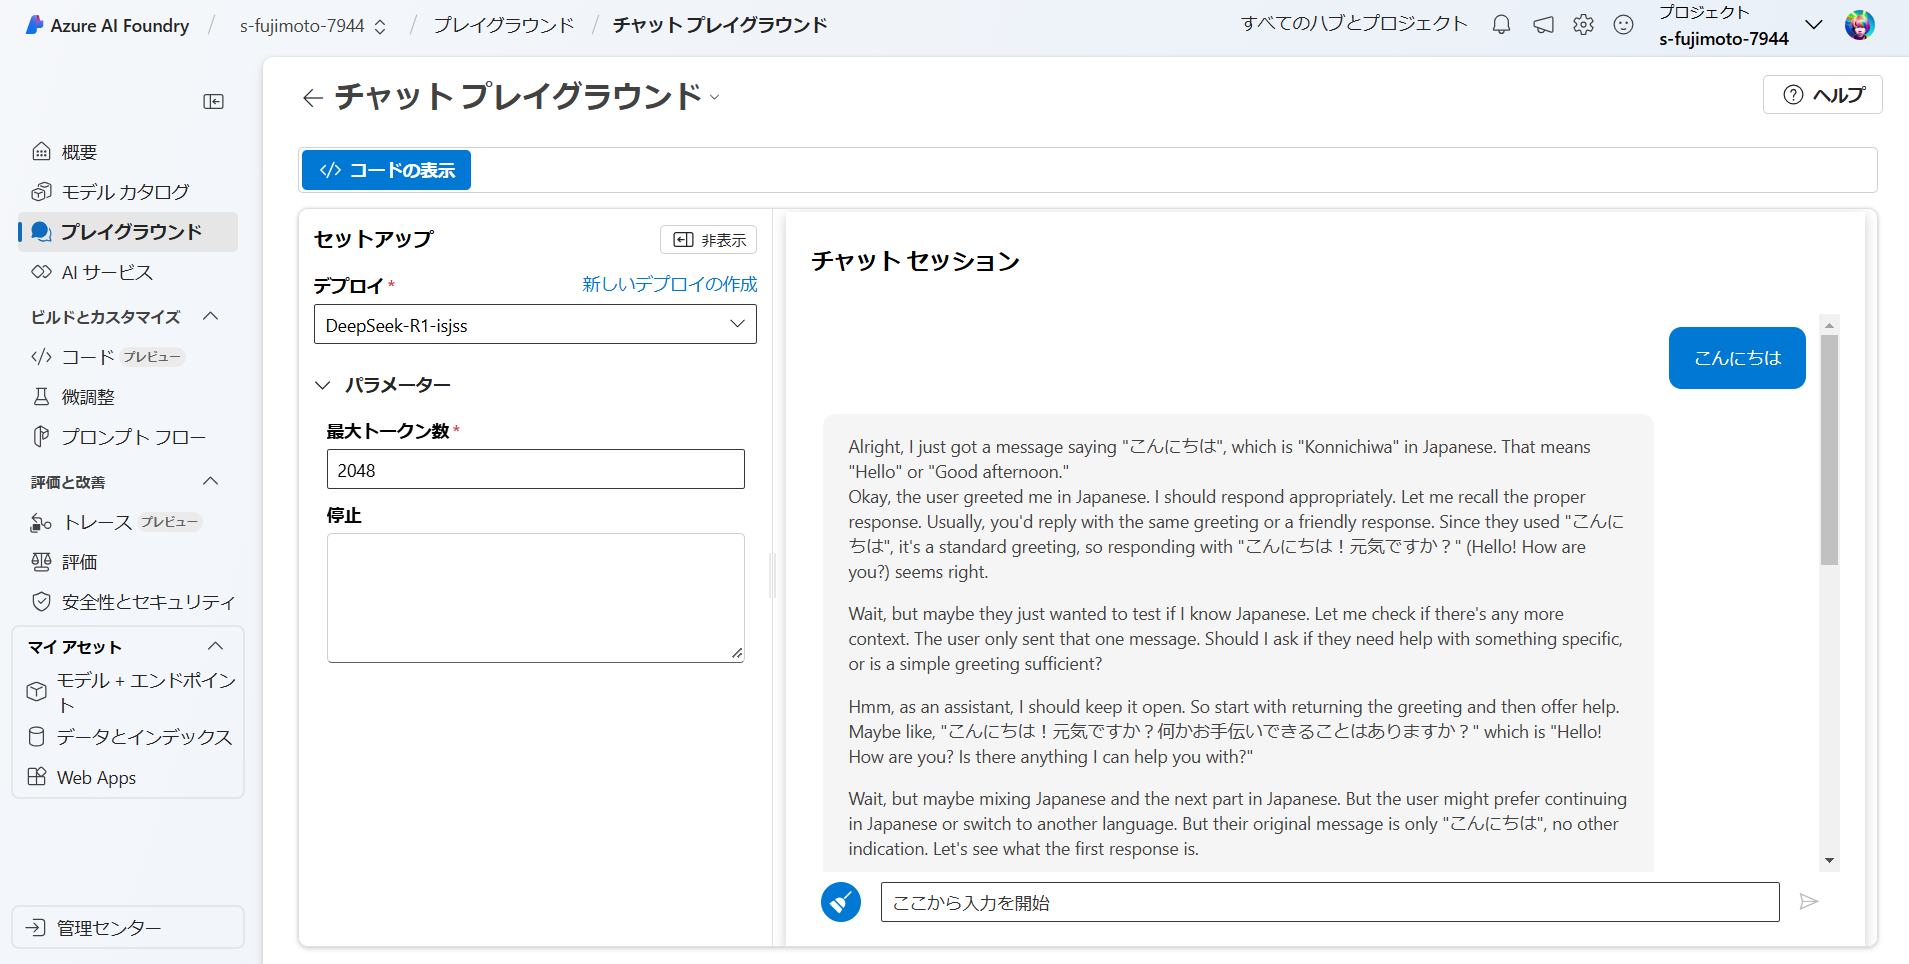Open 安全性とセキュリティ in the sidebar
Screen dimensions: 1909x964
click(x=128, y=602)
